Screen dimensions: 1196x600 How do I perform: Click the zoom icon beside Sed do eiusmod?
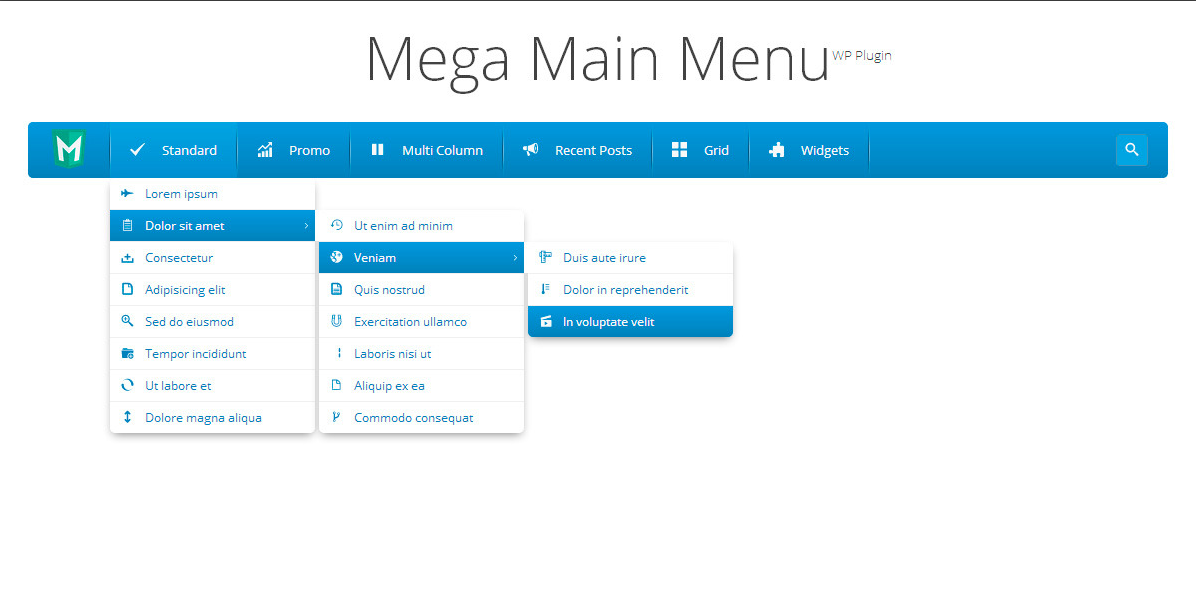127,322
